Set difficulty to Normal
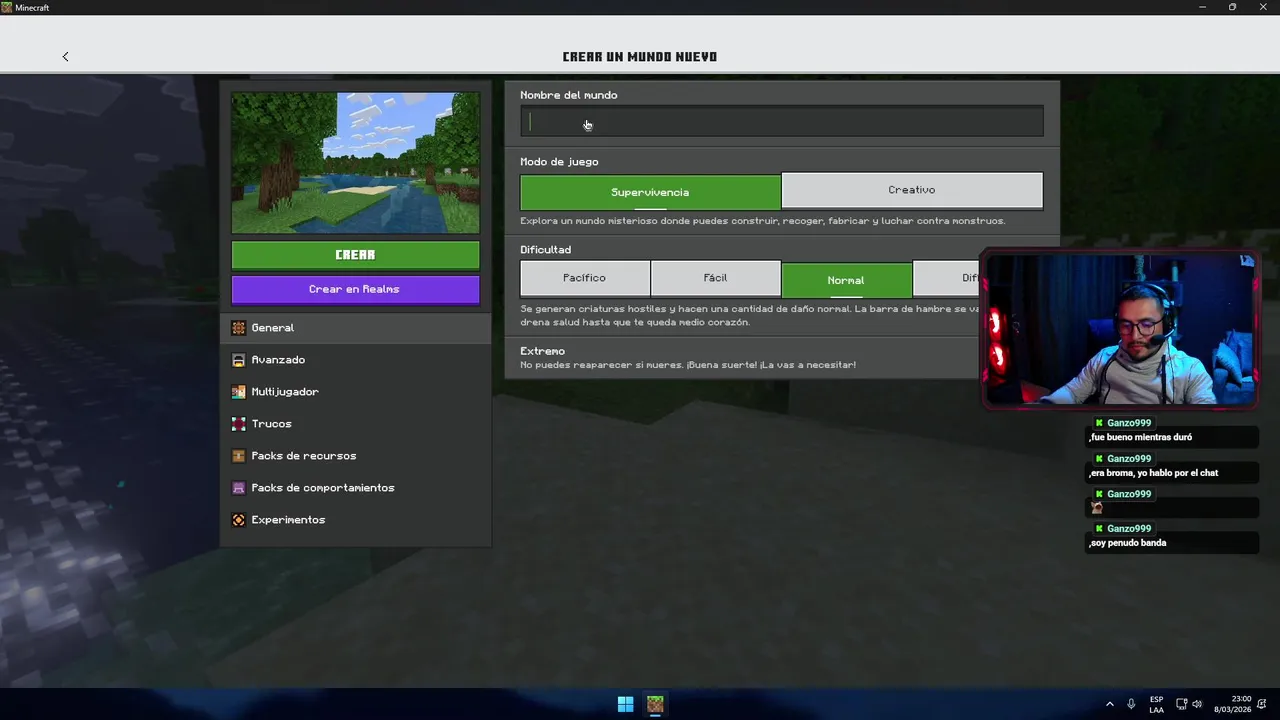The image size is (1280, 720). click(846, 280)
